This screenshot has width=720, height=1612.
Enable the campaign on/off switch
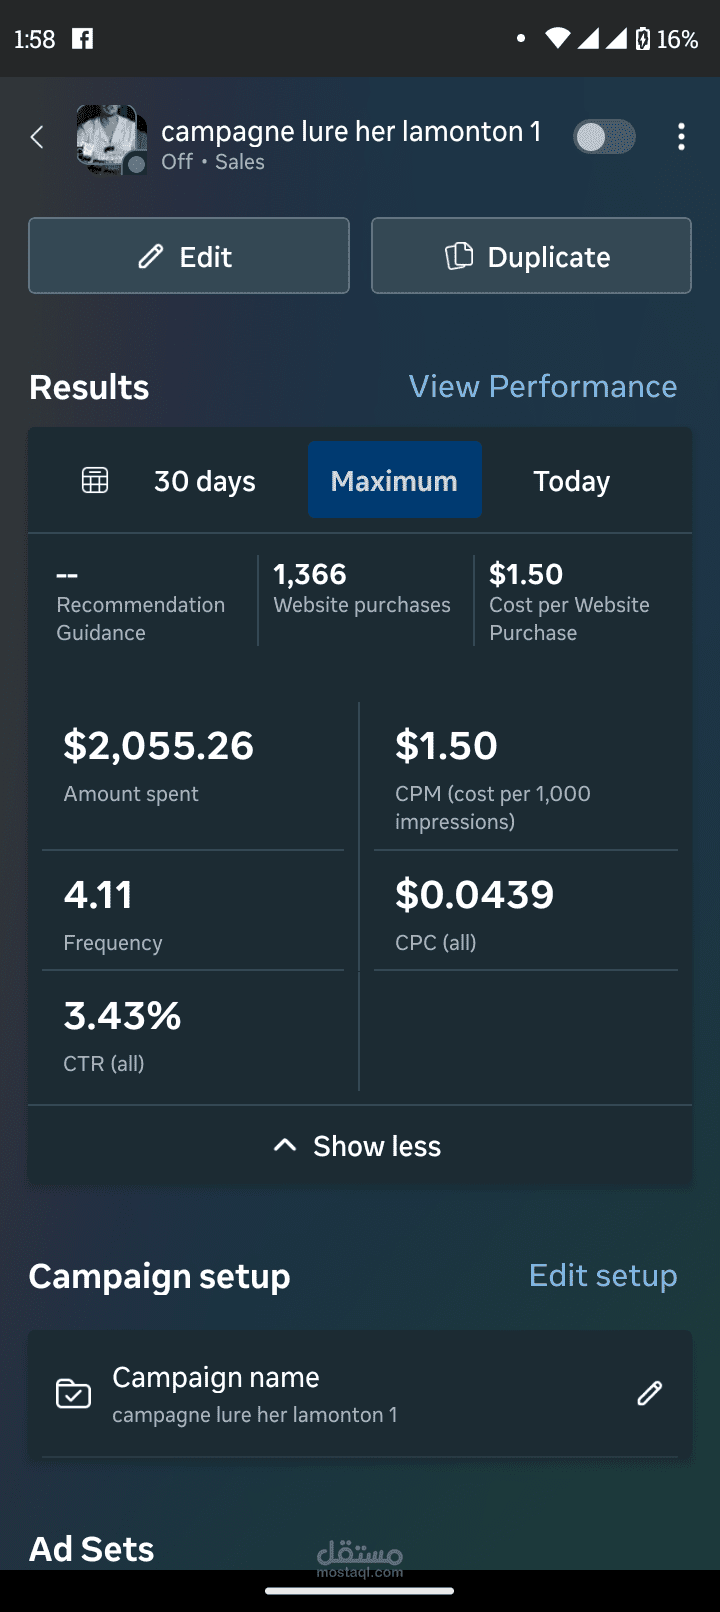pyautogui.click(x=604, y=136)
